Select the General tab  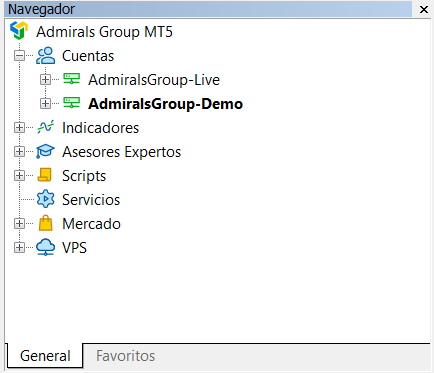[45, 356]
